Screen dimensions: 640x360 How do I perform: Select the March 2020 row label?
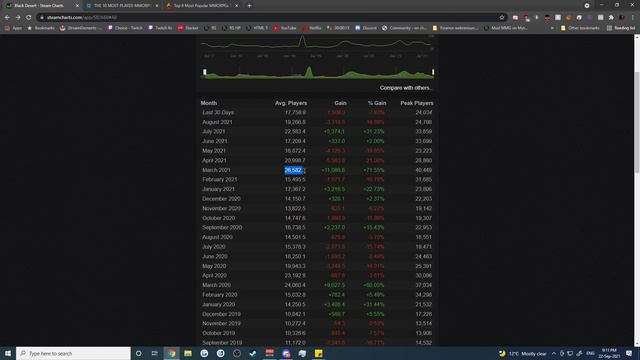click(216, 285)
